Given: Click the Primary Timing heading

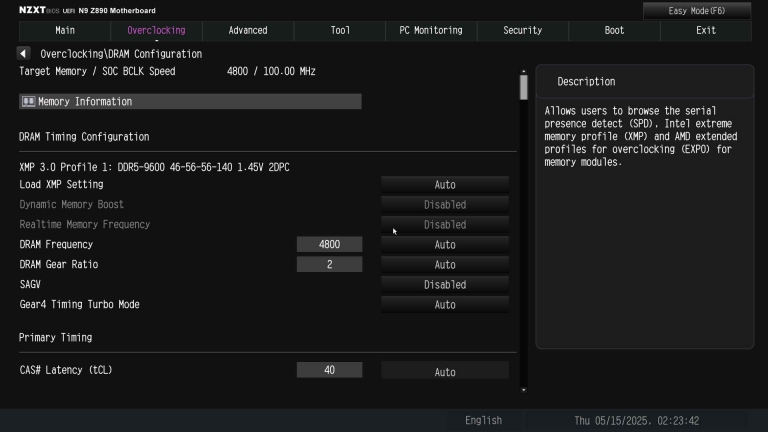Looking at the screenshot, I should coord(55,337).
